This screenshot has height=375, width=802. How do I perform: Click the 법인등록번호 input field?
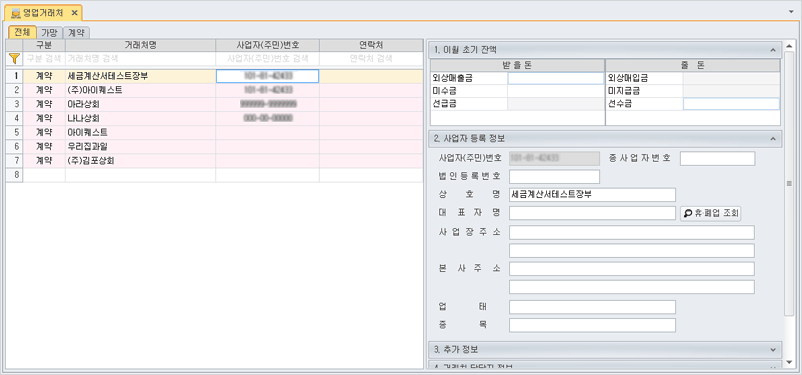tap(554, 177)
